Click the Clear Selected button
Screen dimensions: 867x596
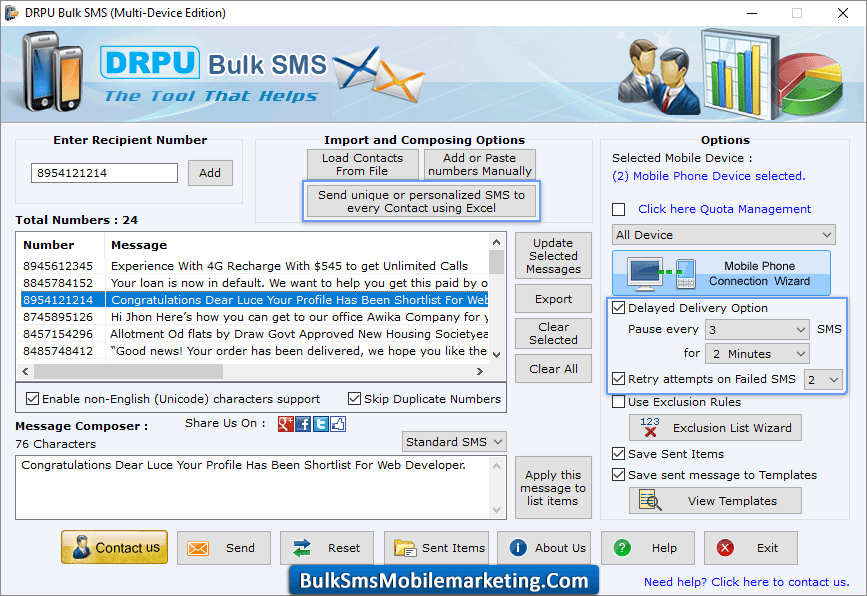[x=553, y=333]
